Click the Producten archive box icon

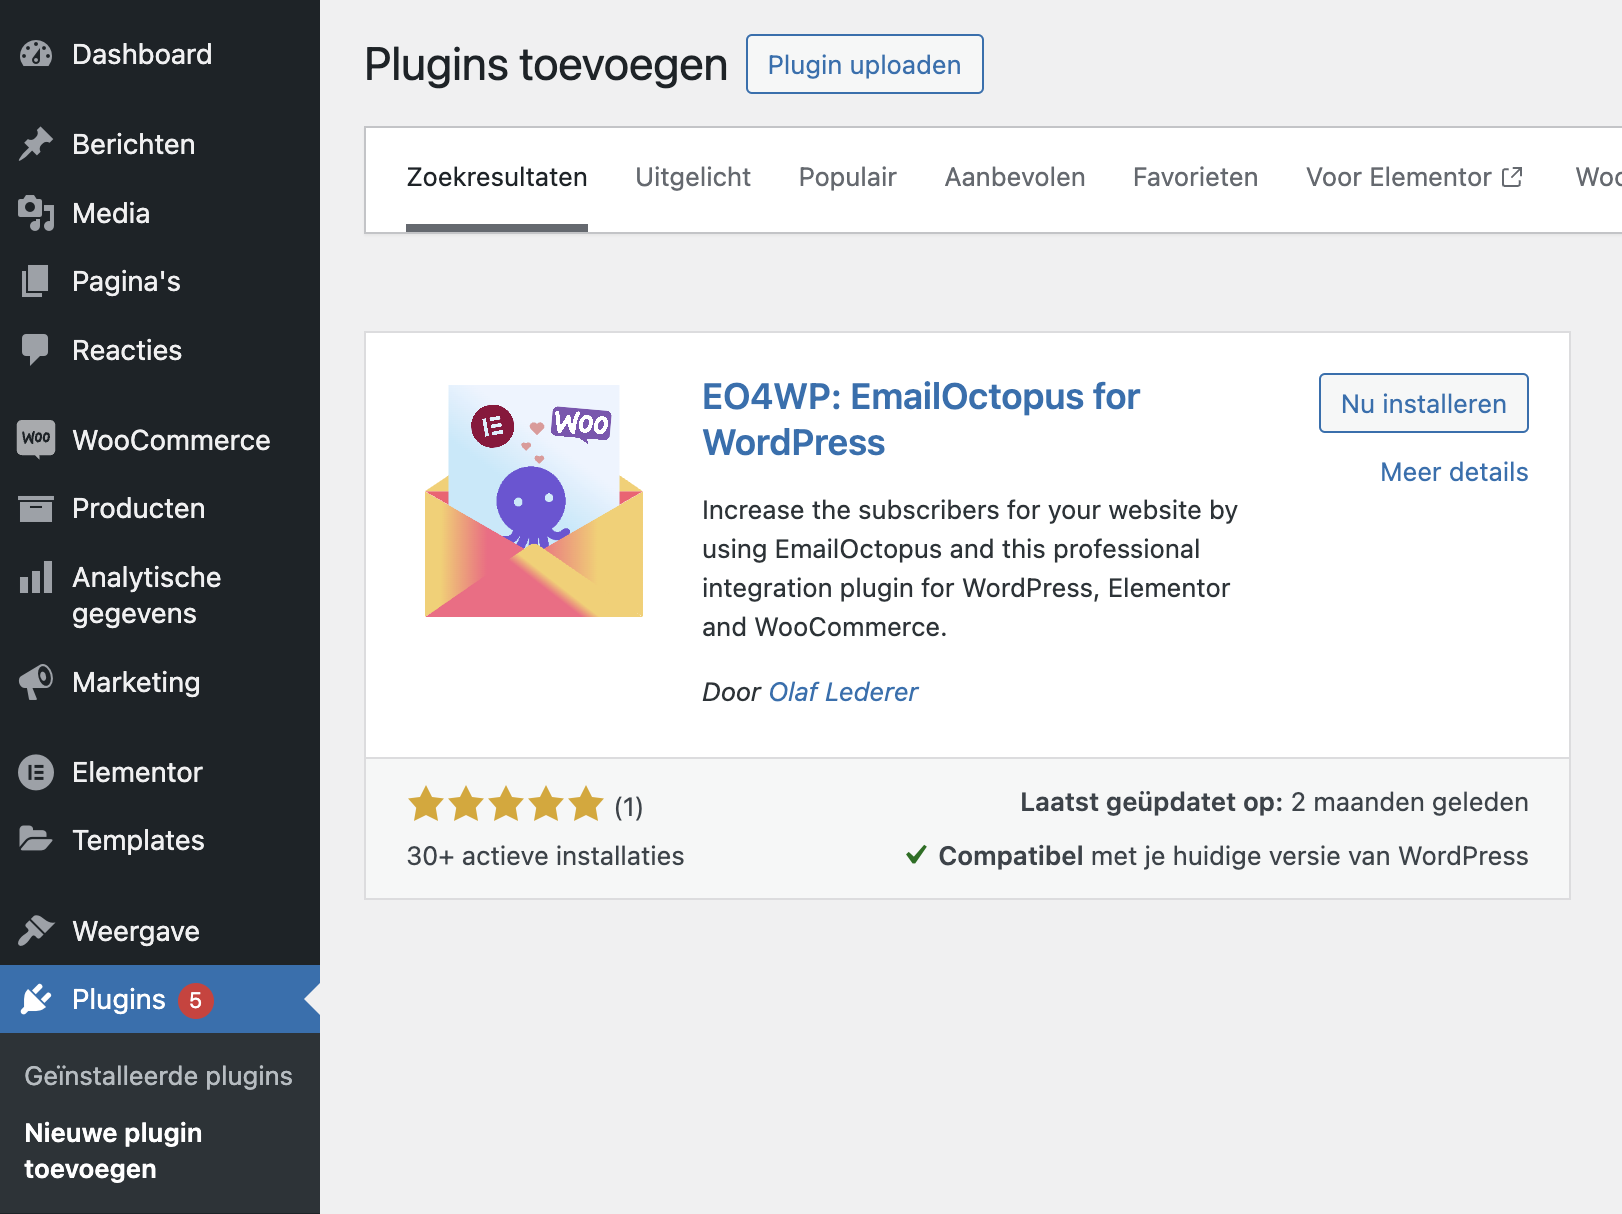pos(36,508)
